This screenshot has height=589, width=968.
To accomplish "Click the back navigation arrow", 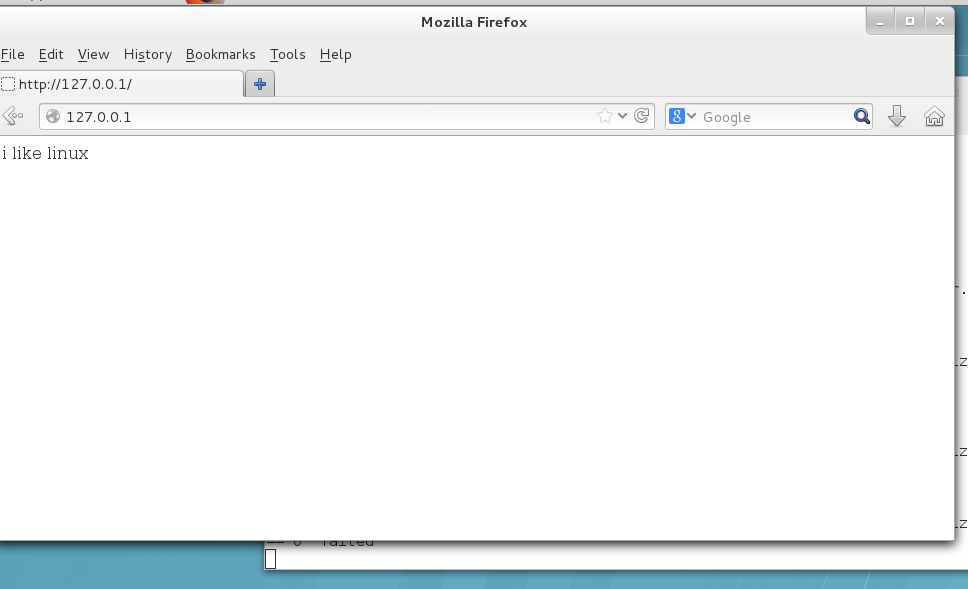I will (x=13, y=117).
